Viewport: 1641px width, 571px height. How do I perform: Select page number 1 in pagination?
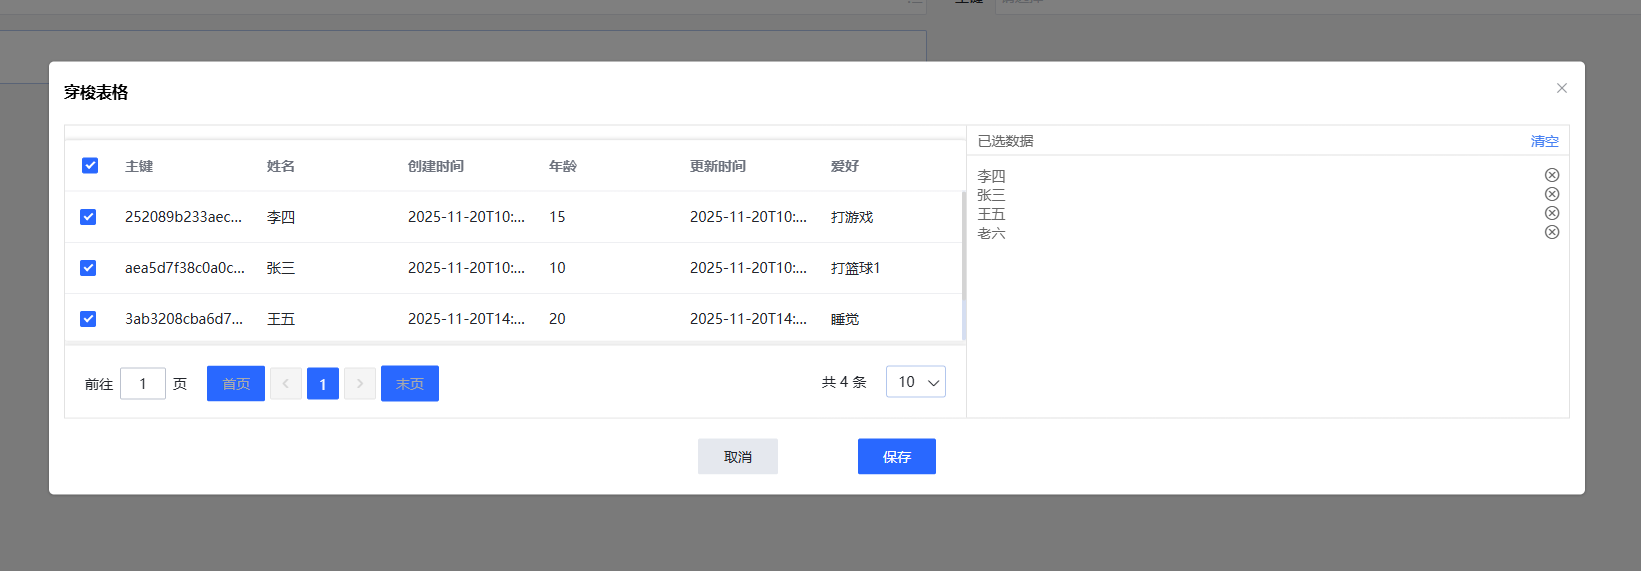coord(323,384)
